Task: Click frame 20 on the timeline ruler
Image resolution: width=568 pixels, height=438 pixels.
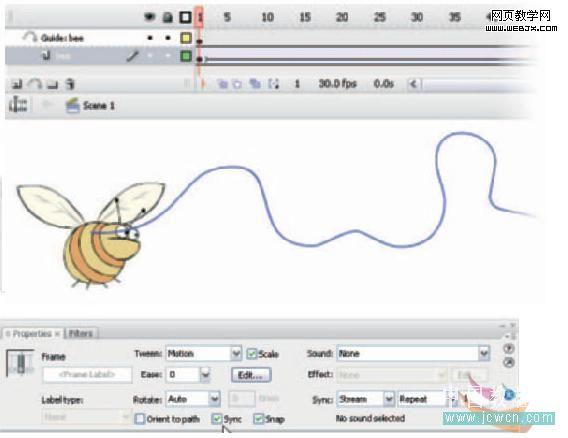Action: [x=342, y=17]
